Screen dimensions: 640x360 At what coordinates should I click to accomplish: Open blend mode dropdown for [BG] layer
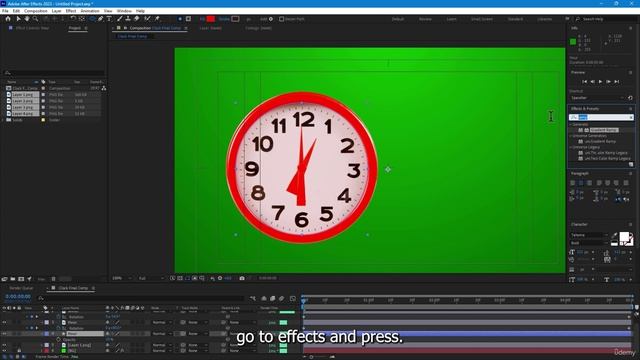point(161,351)
